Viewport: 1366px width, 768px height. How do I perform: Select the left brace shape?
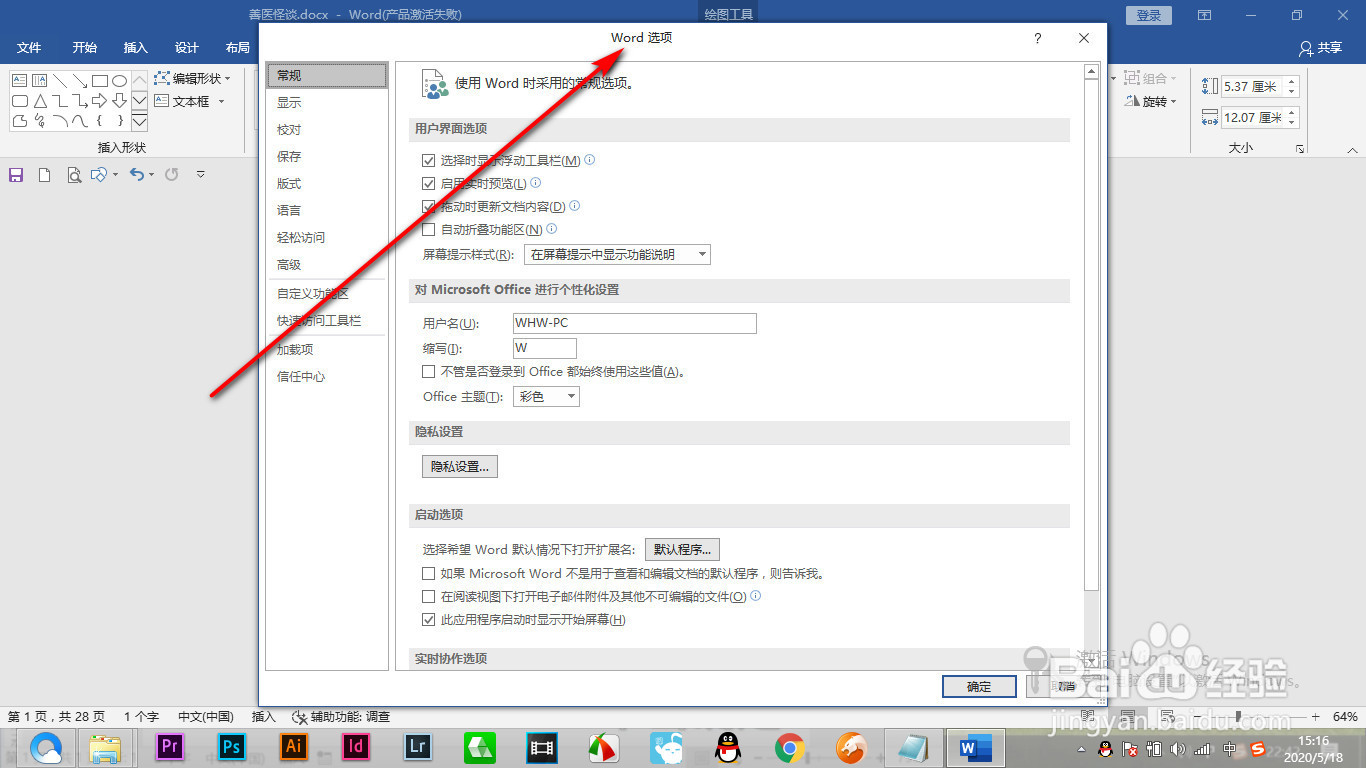[100, 121]
